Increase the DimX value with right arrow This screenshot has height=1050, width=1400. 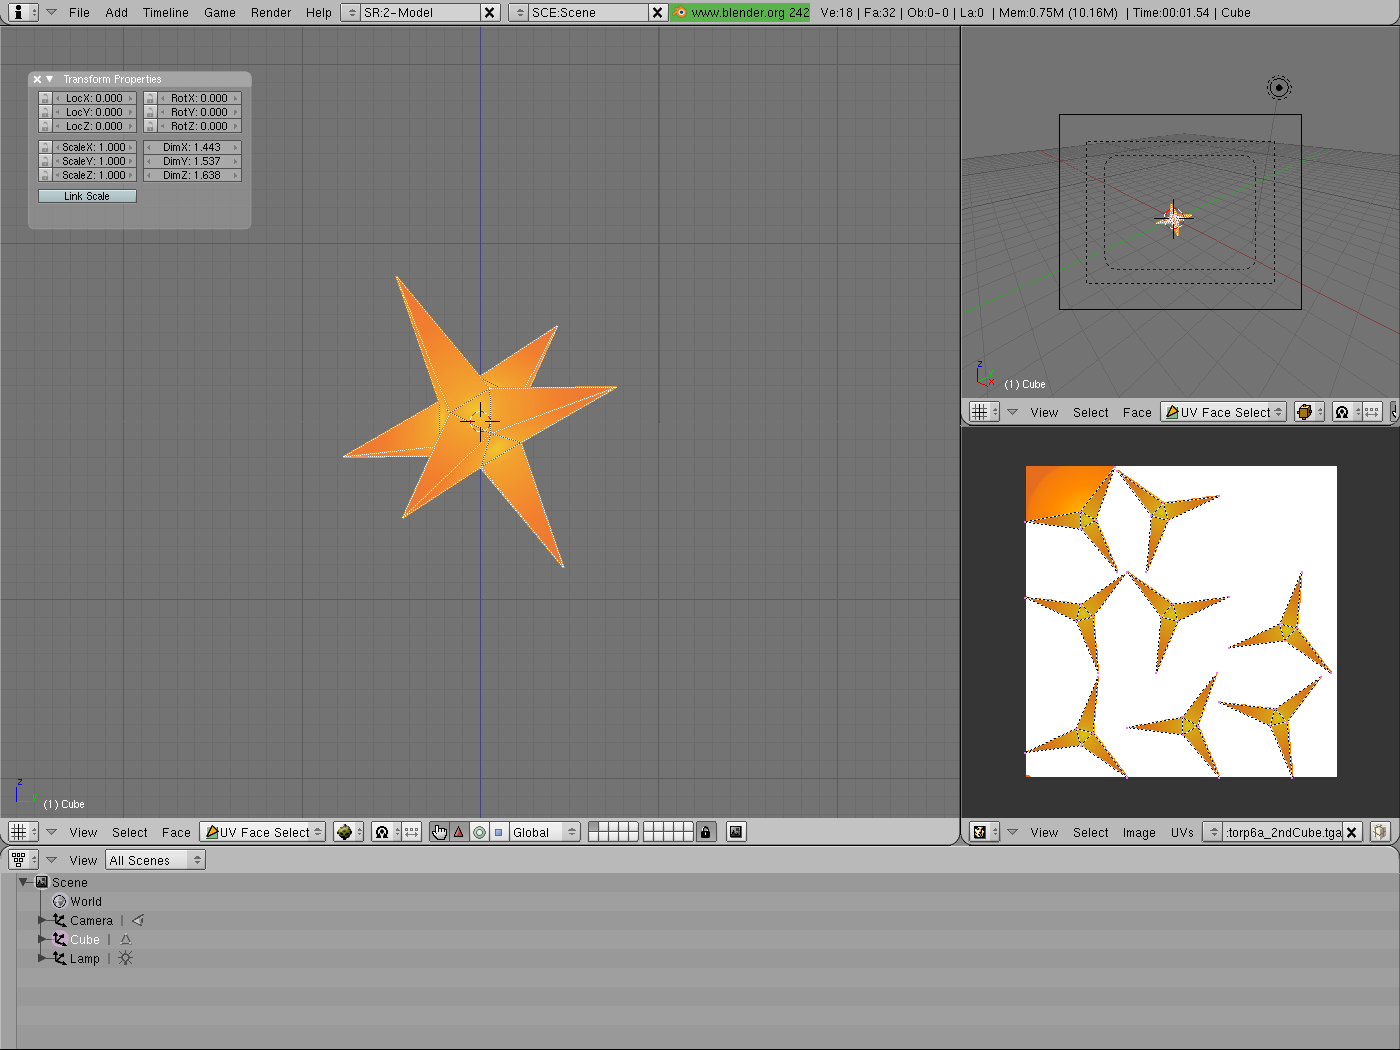[x=236, y=148]
